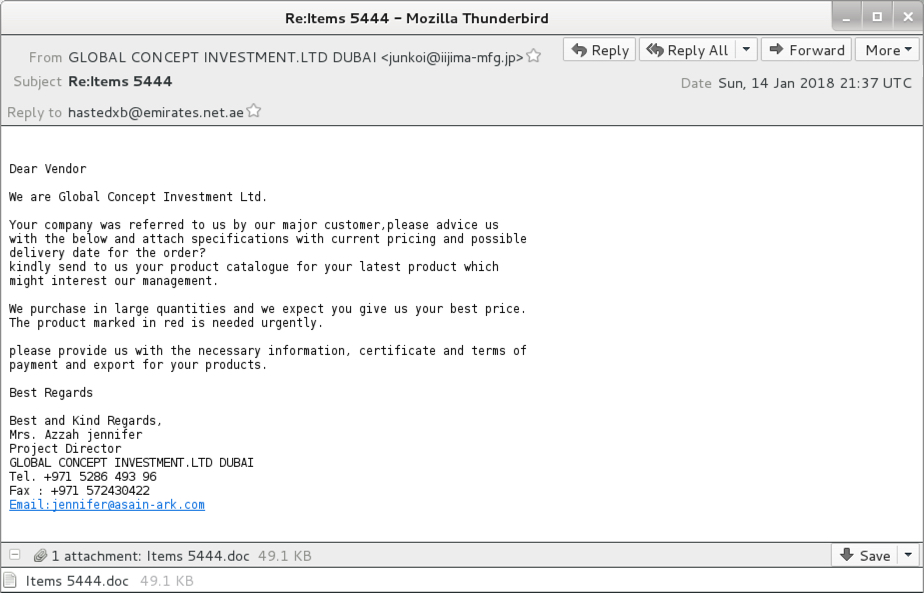Screen dimensions: 924x593
Task: Click the Reply All button
Action: (x=688, y=50)
